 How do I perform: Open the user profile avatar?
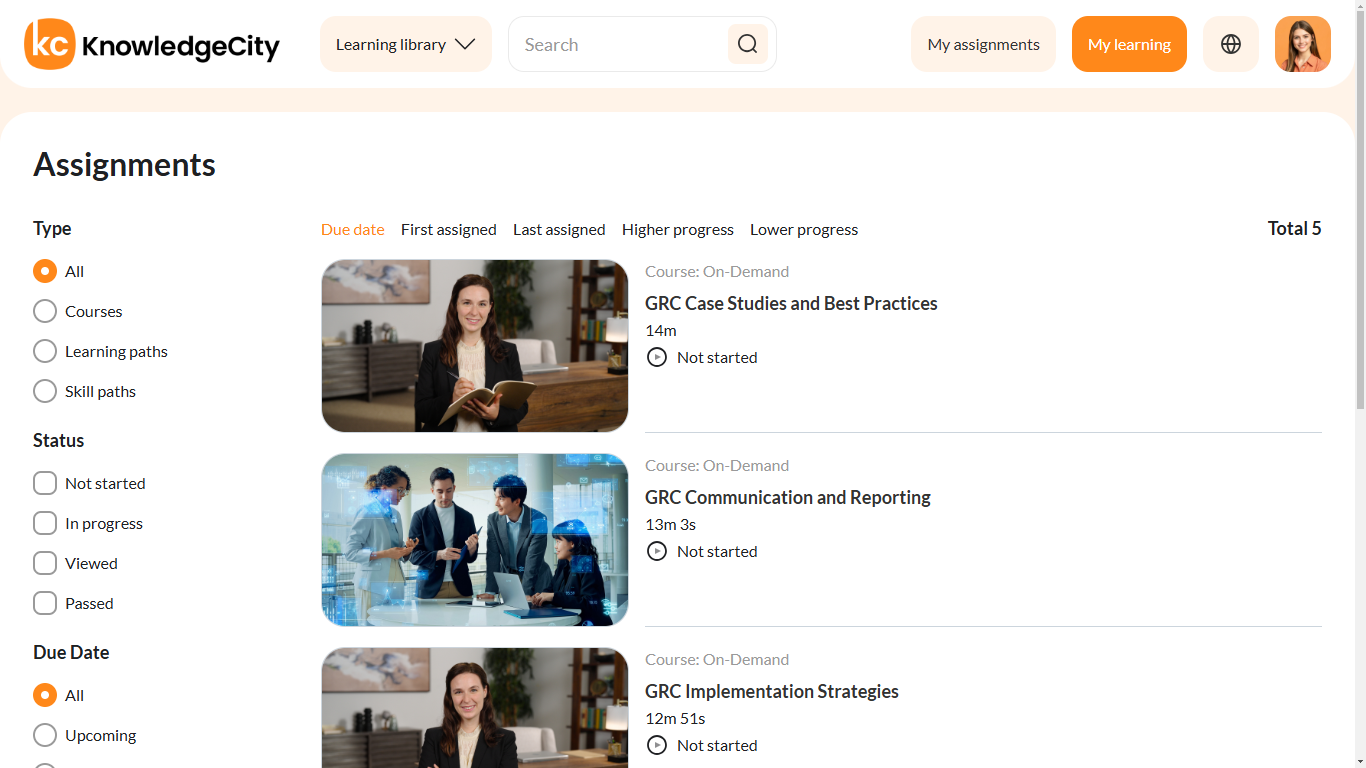1302,44
